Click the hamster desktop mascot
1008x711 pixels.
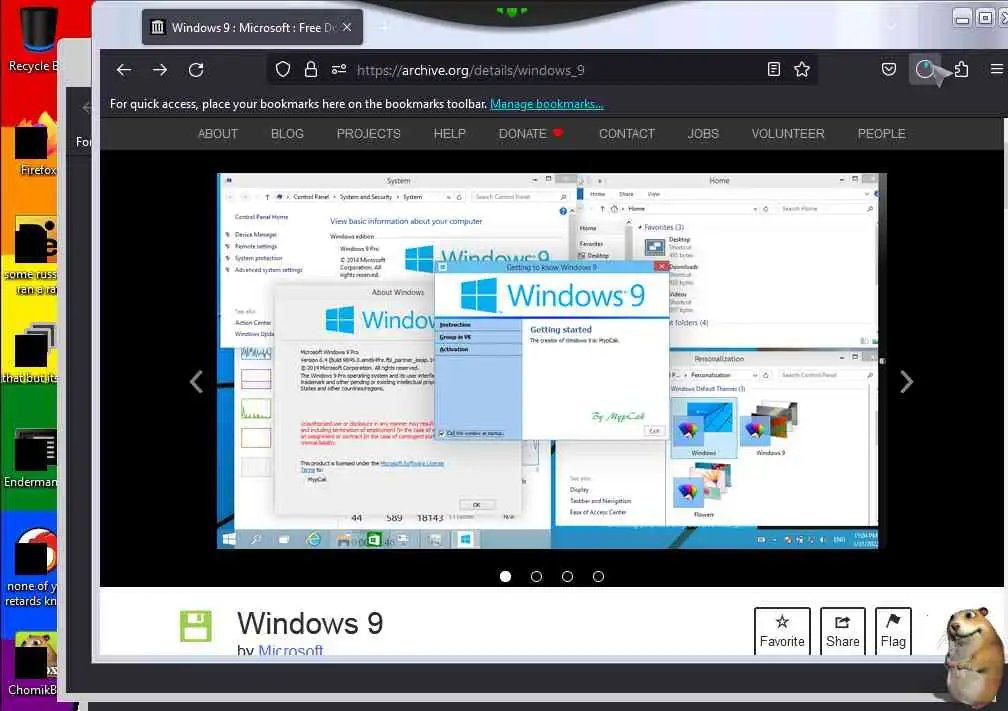click(975, 657)
